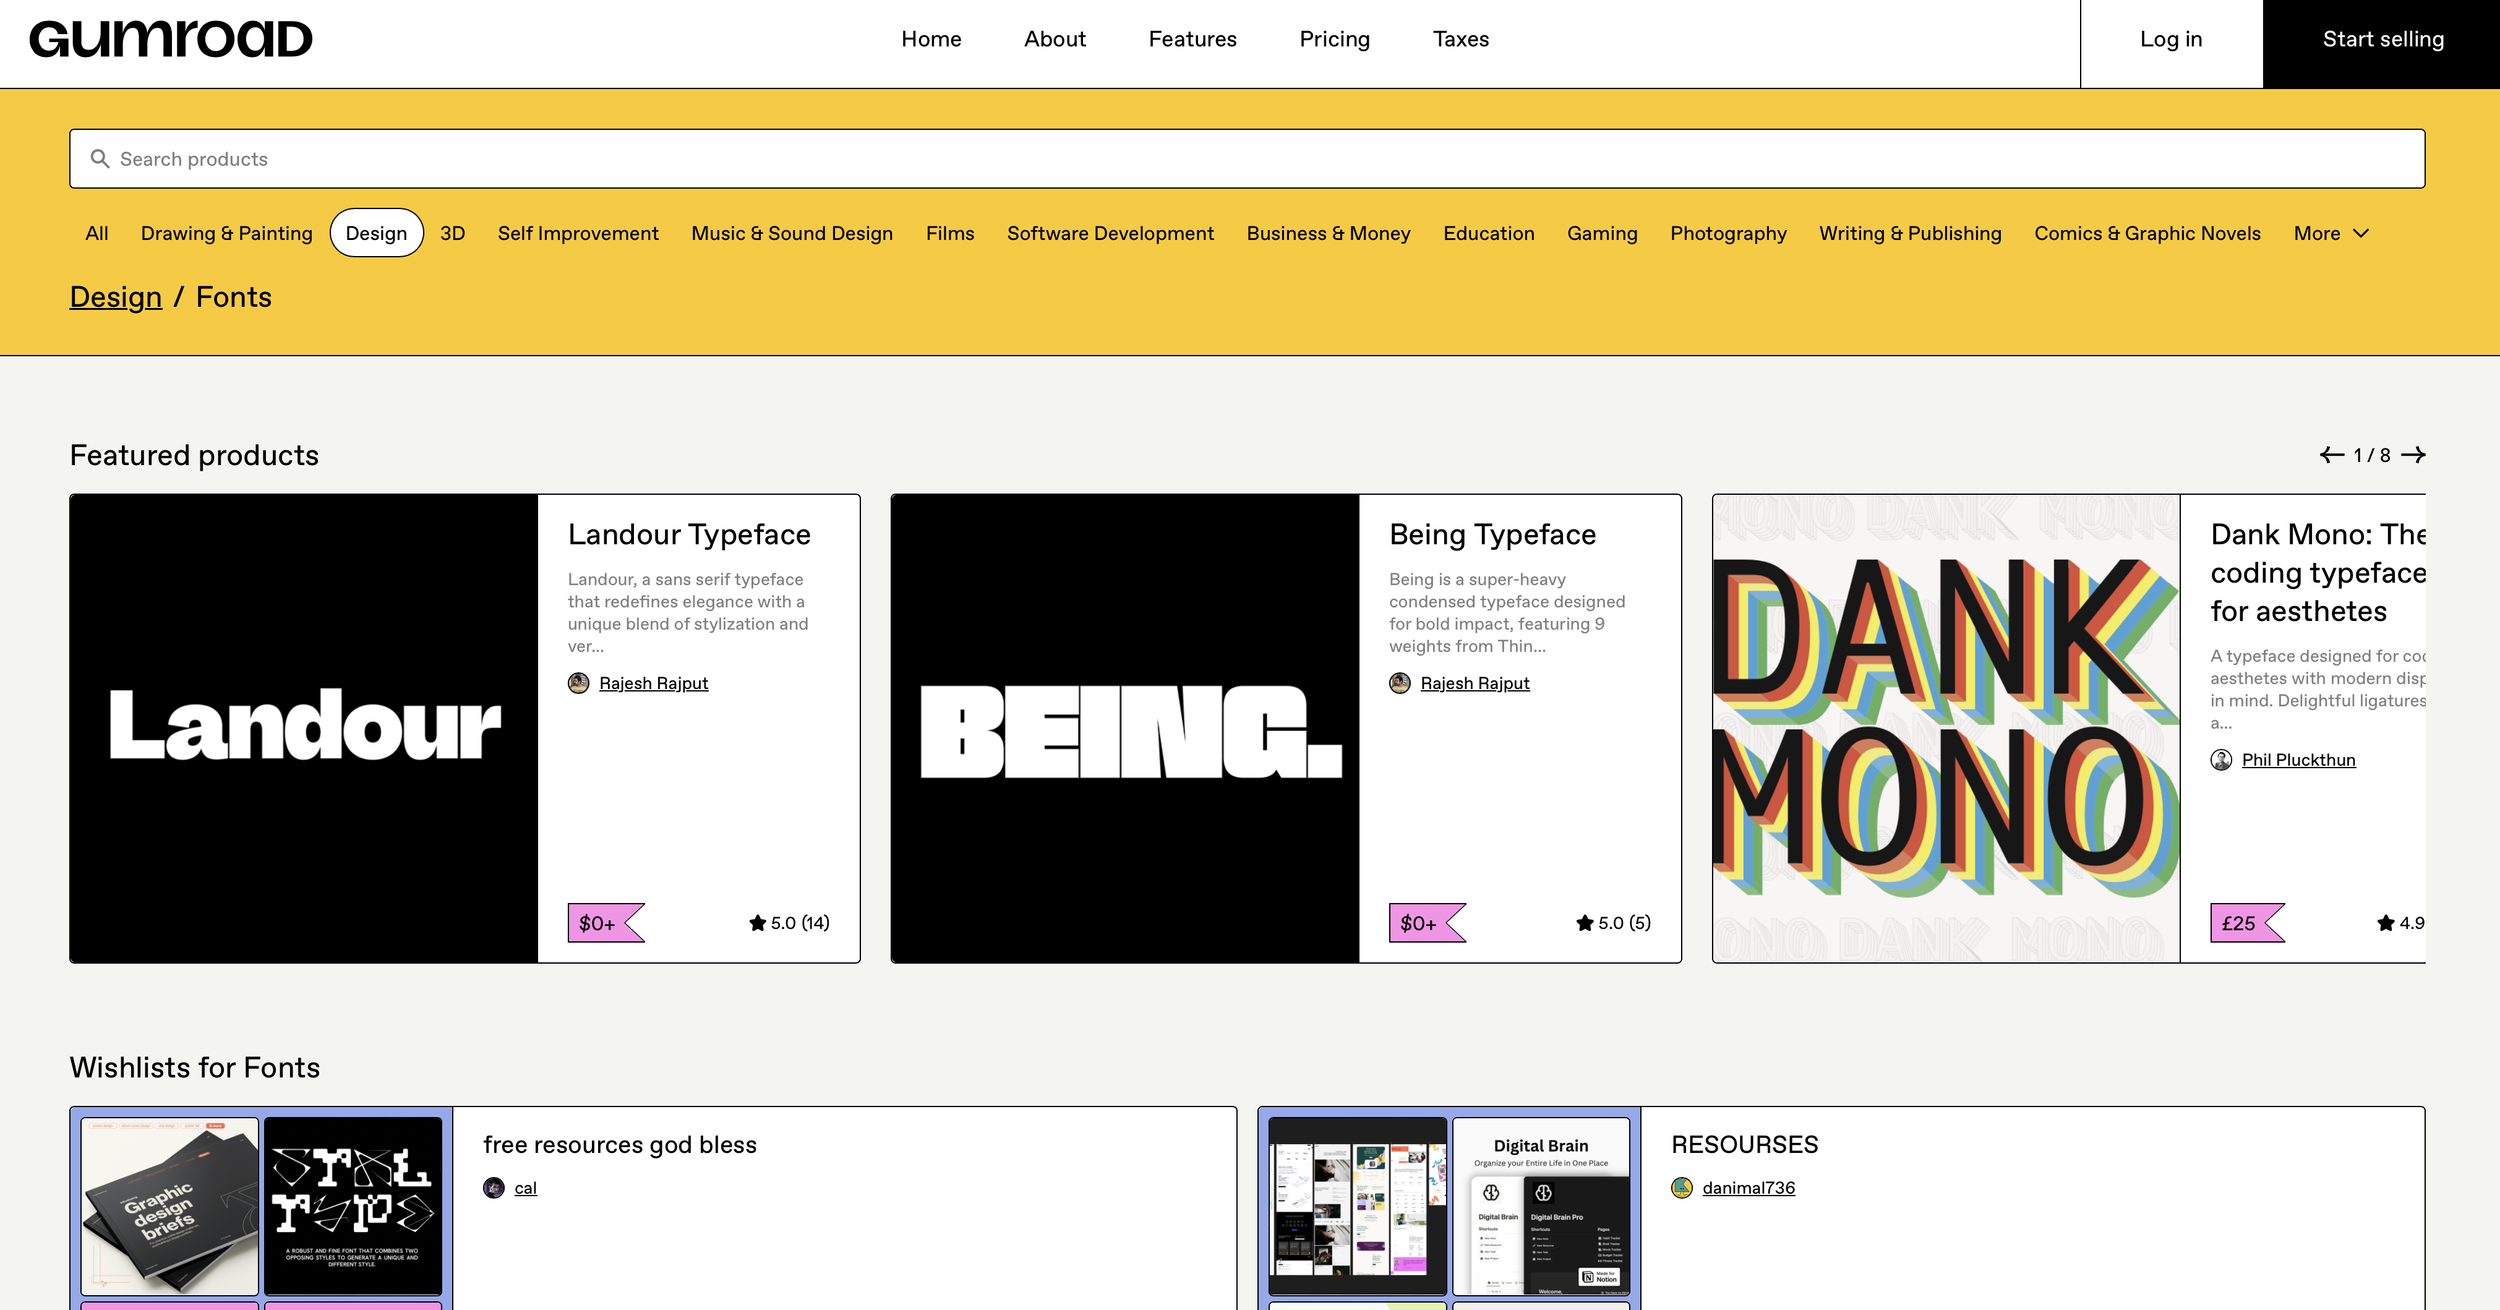Image resolution: width=2500 pixels, height=1310 pixels.
Task: Switch to Drawing & Painting category
Action: tap(226, 233)
